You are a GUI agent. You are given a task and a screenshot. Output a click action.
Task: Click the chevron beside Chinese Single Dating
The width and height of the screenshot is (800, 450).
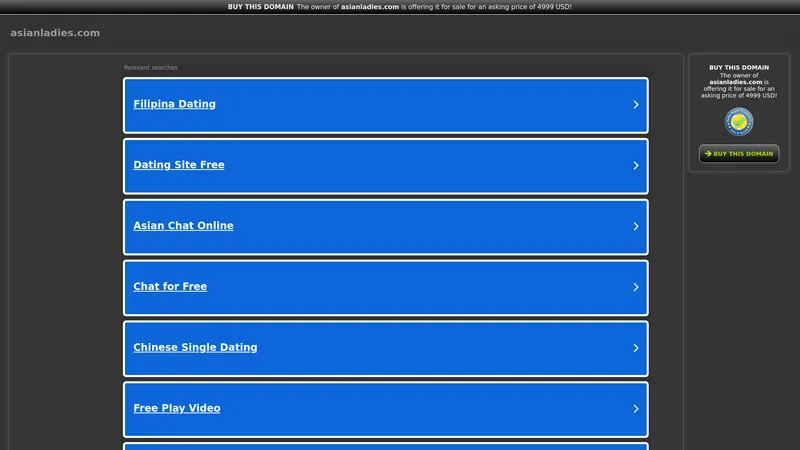coord(636,349)
